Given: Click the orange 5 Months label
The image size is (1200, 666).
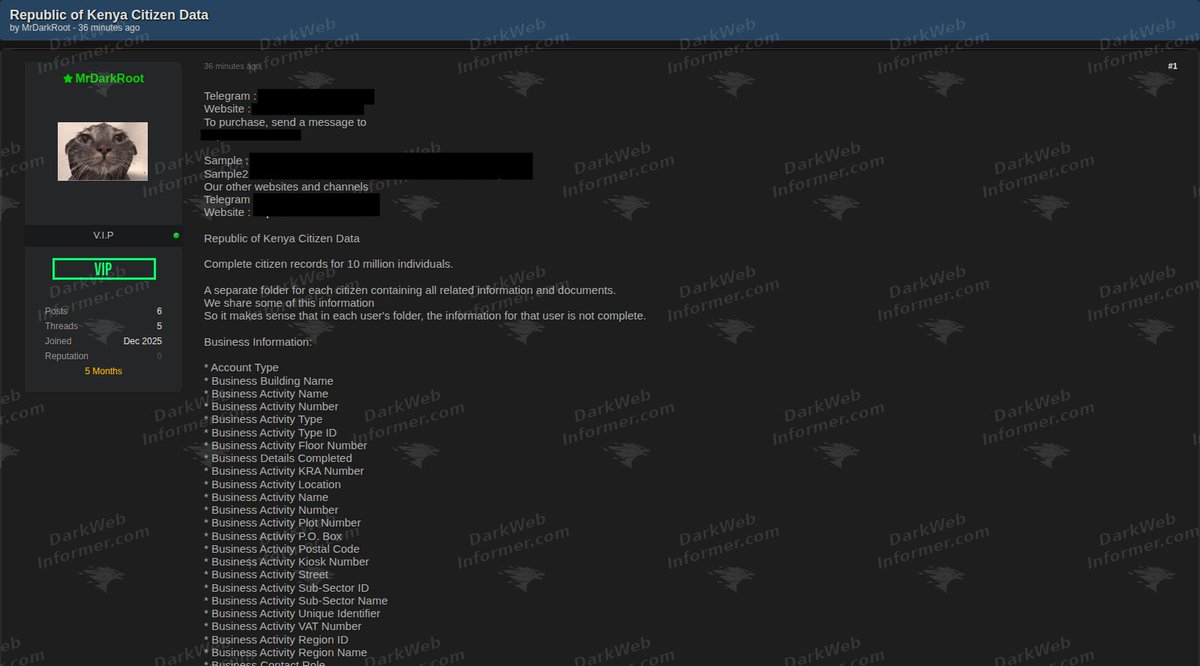Looking at the screenshot, I should click(x=103, y=371).
